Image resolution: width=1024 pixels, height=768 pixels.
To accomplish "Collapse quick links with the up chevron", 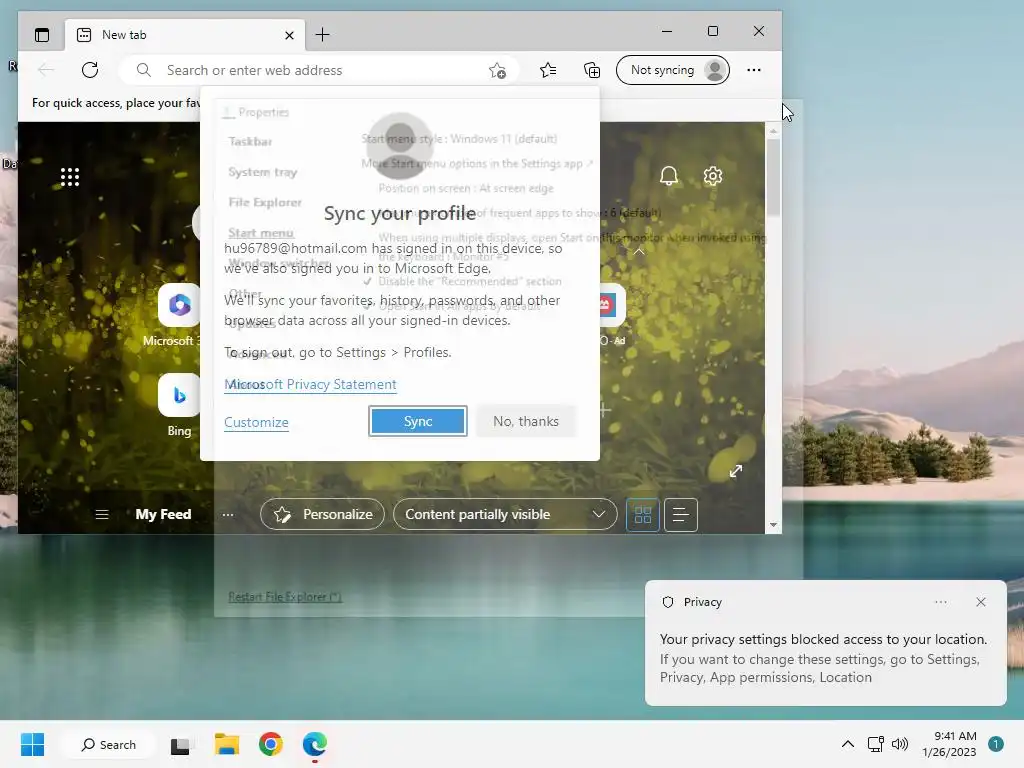I will (x=639, y=251).
